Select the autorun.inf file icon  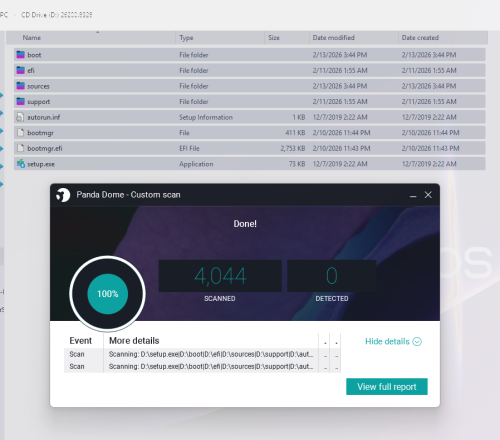tap(21, 117)
